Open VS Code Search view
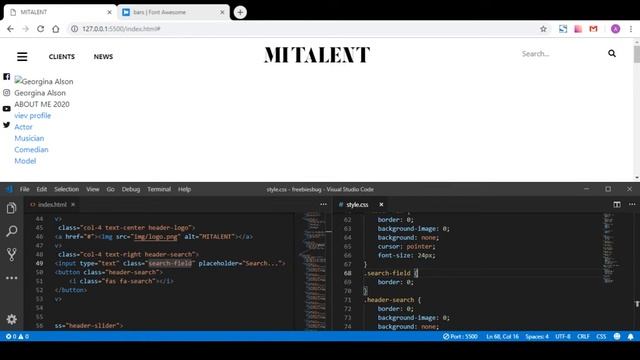Viewport: 640px width, 360px height. click(11, 231)
